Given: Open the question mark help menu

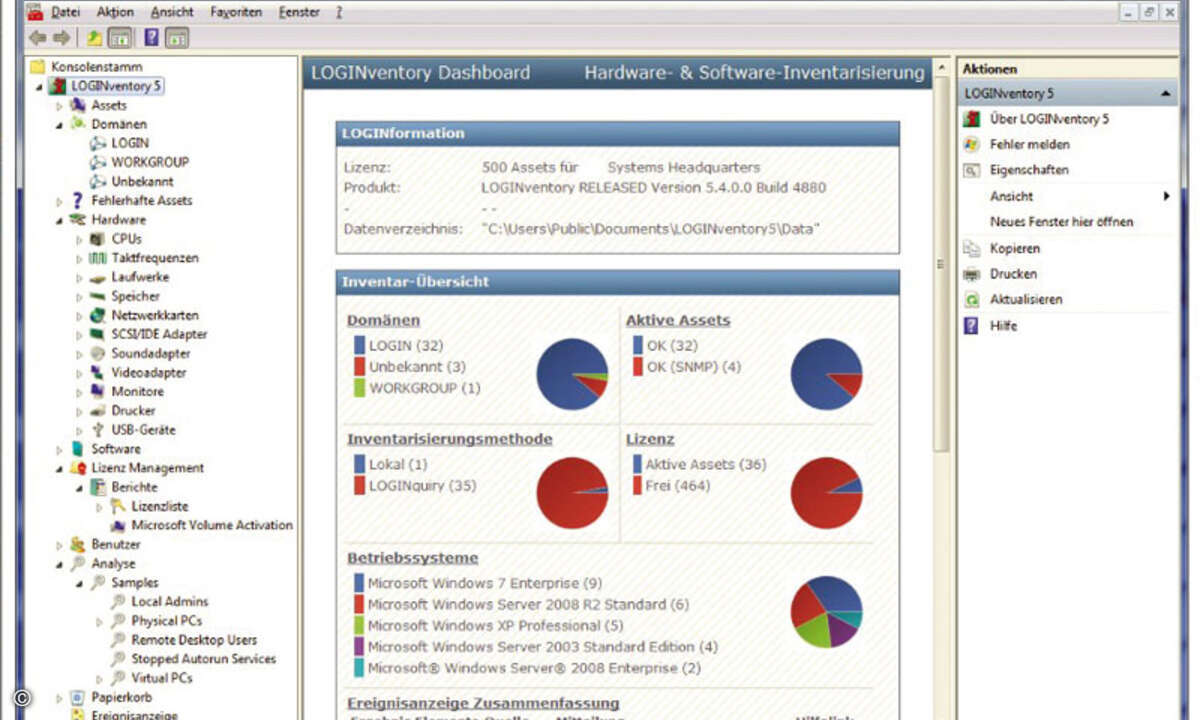Looking at the screenshot, I should (339, 12).
